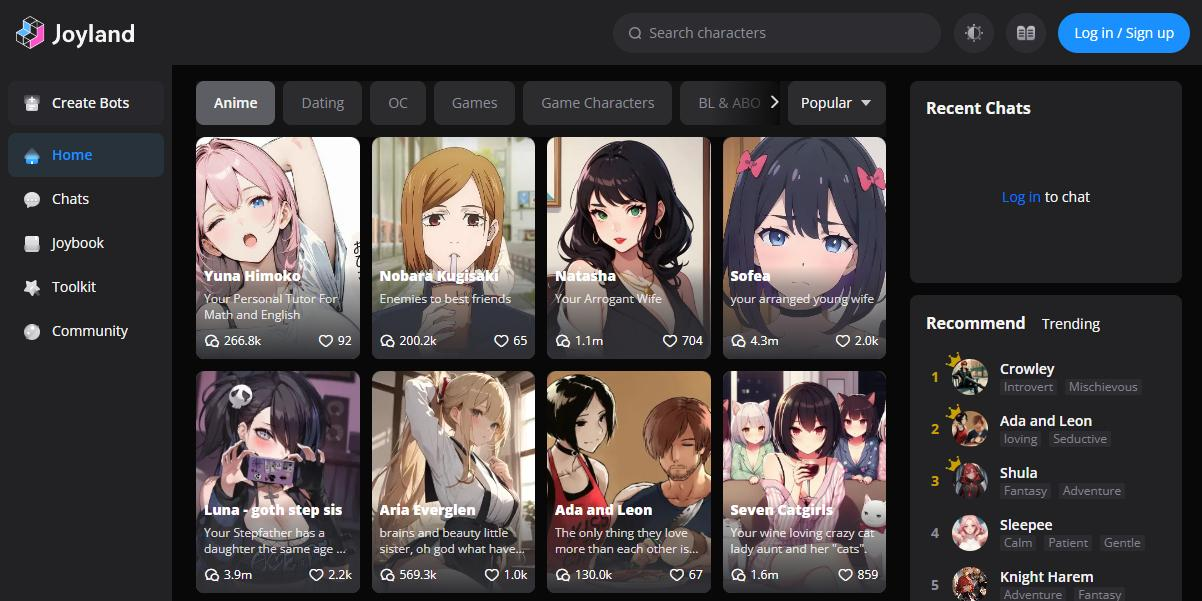Image resolution: width=1202 pixels, height=601 pixels.
Task: Click Sleepee's avatar in Recommend list
Action: (970, 533)
